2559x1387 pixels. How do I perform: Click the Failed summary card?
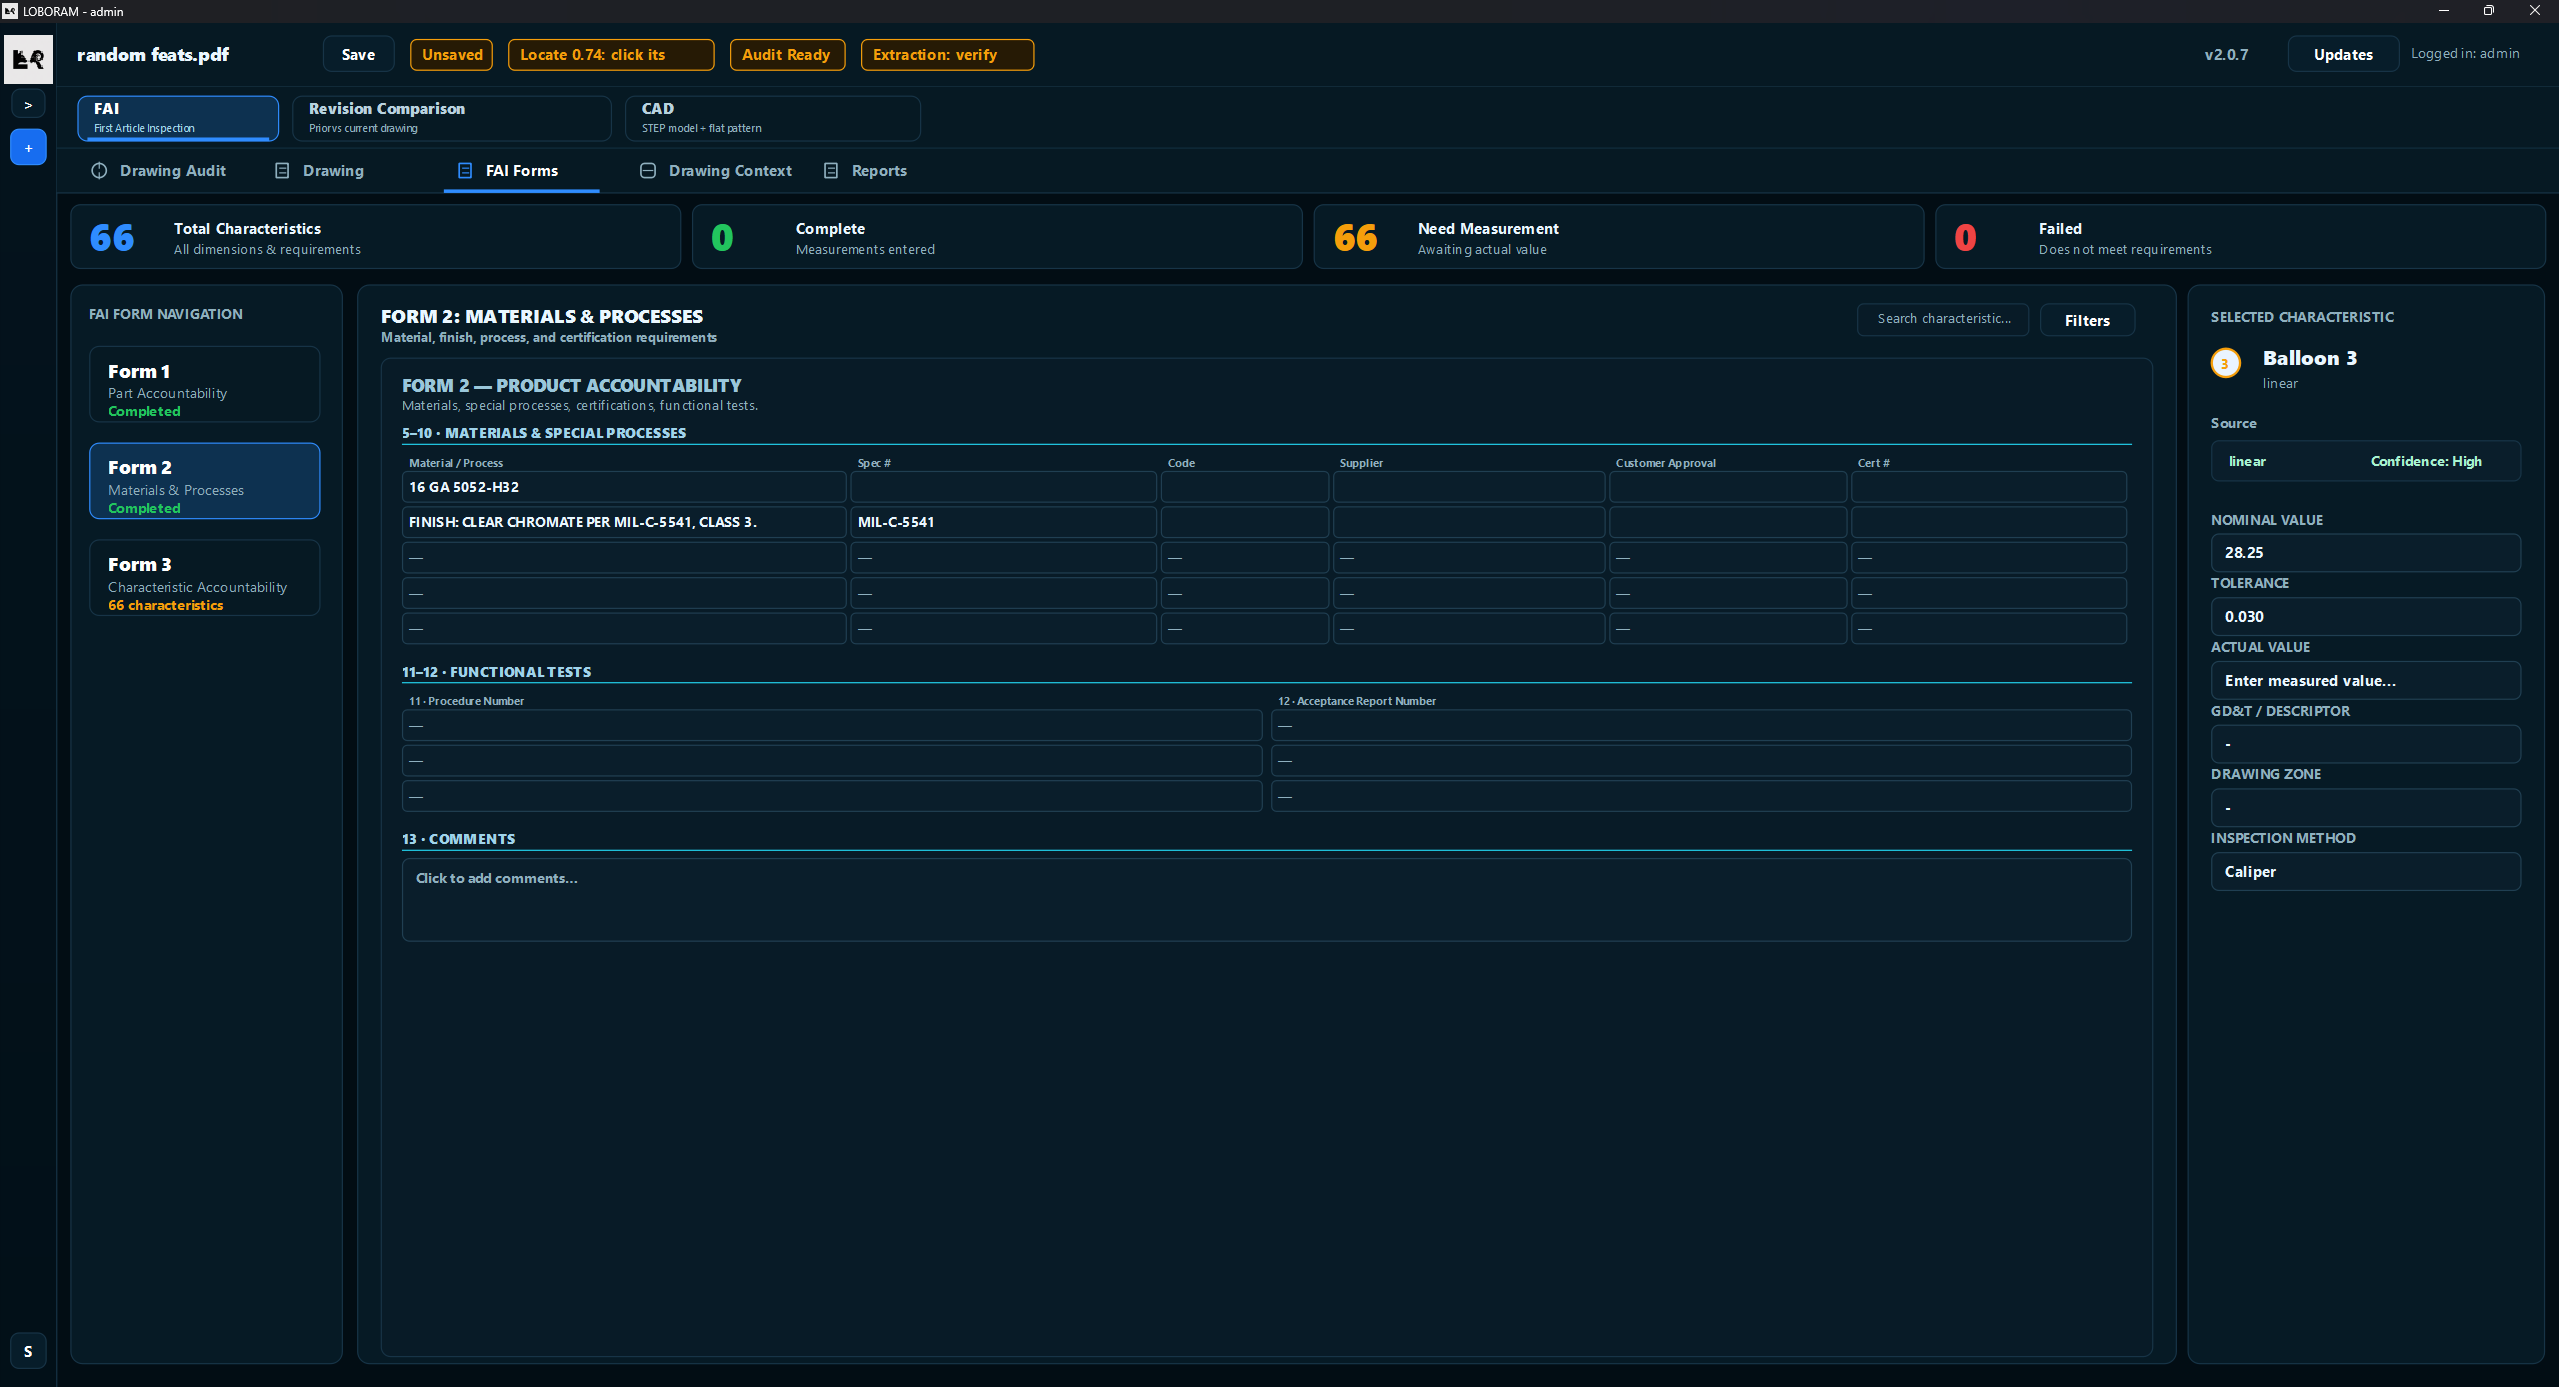click(x=2240, y=238)
